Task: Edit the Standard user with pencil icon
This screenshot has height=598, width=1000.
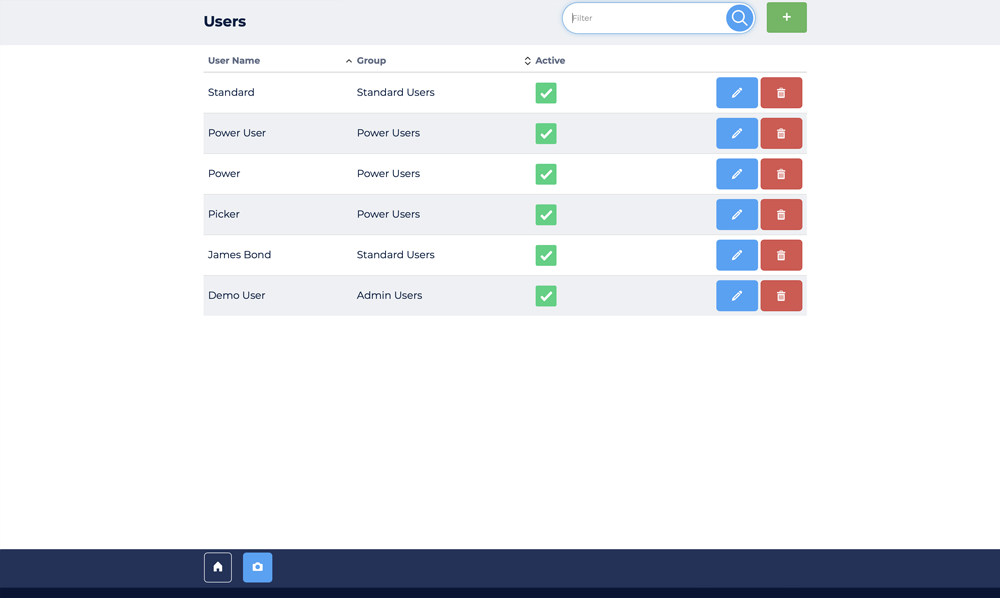Action: pos(736,93)
